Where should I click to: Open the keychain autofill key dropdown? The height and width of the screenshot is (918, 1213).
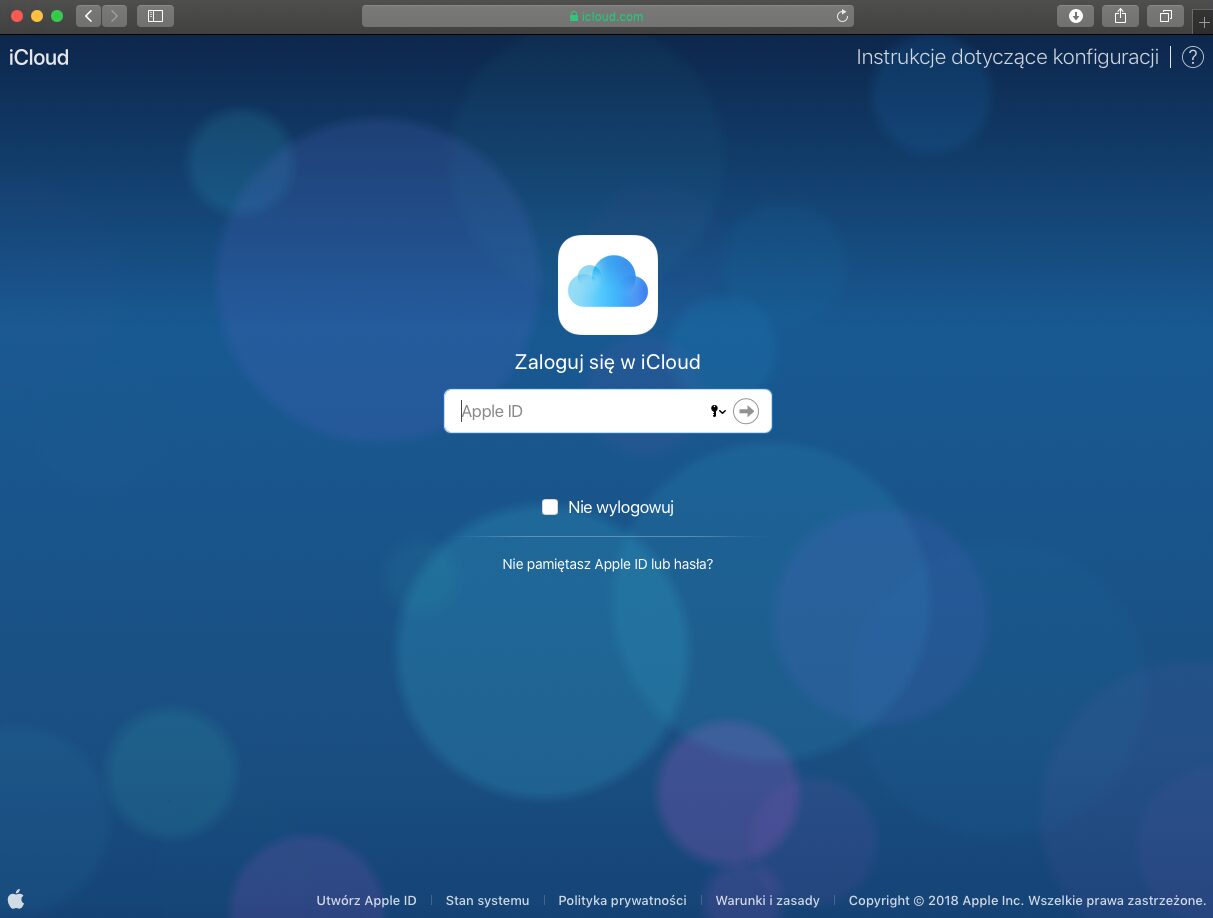718,411
